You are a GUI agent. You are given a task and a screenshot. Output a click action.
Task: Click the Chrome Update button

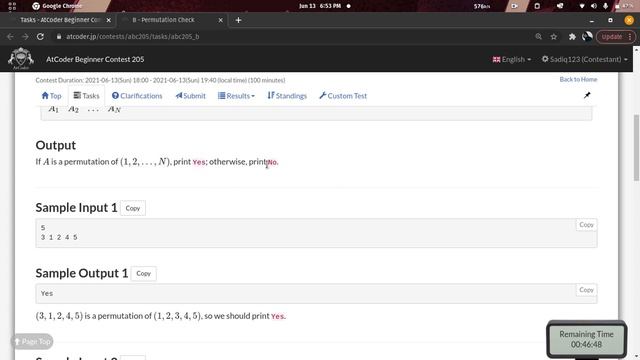point(616,37)
